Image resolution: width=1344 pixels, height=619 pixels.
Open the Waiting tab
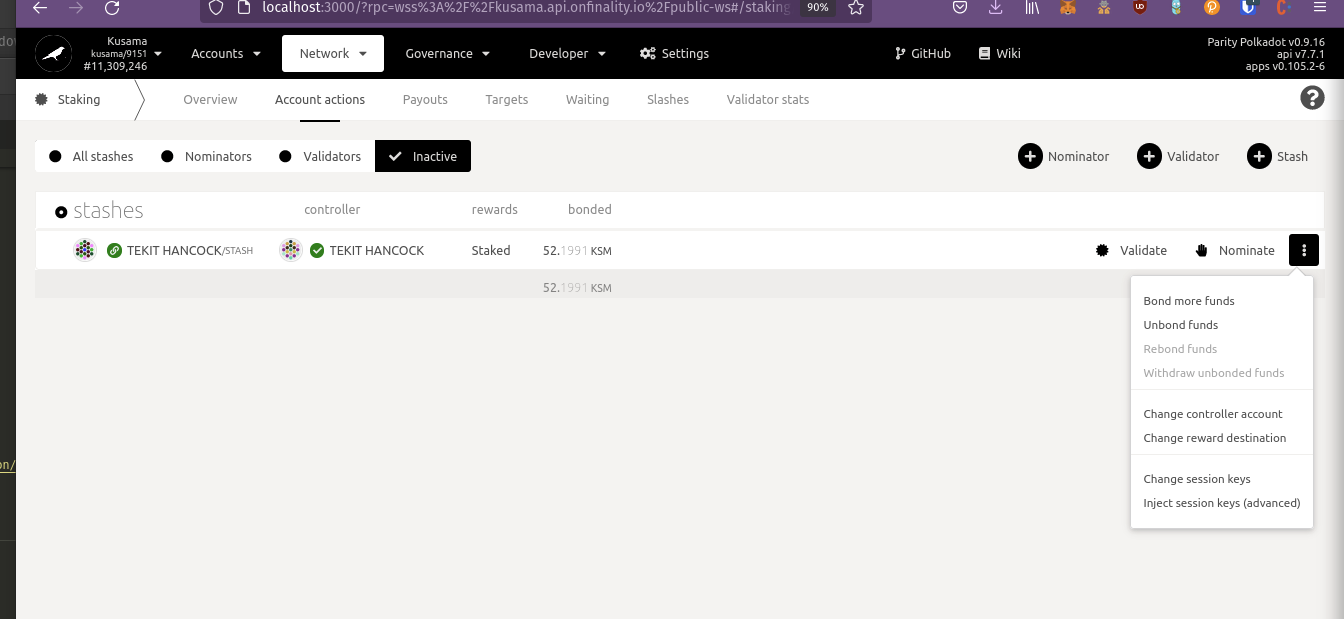pyautogui.click(x=587, y=100)
